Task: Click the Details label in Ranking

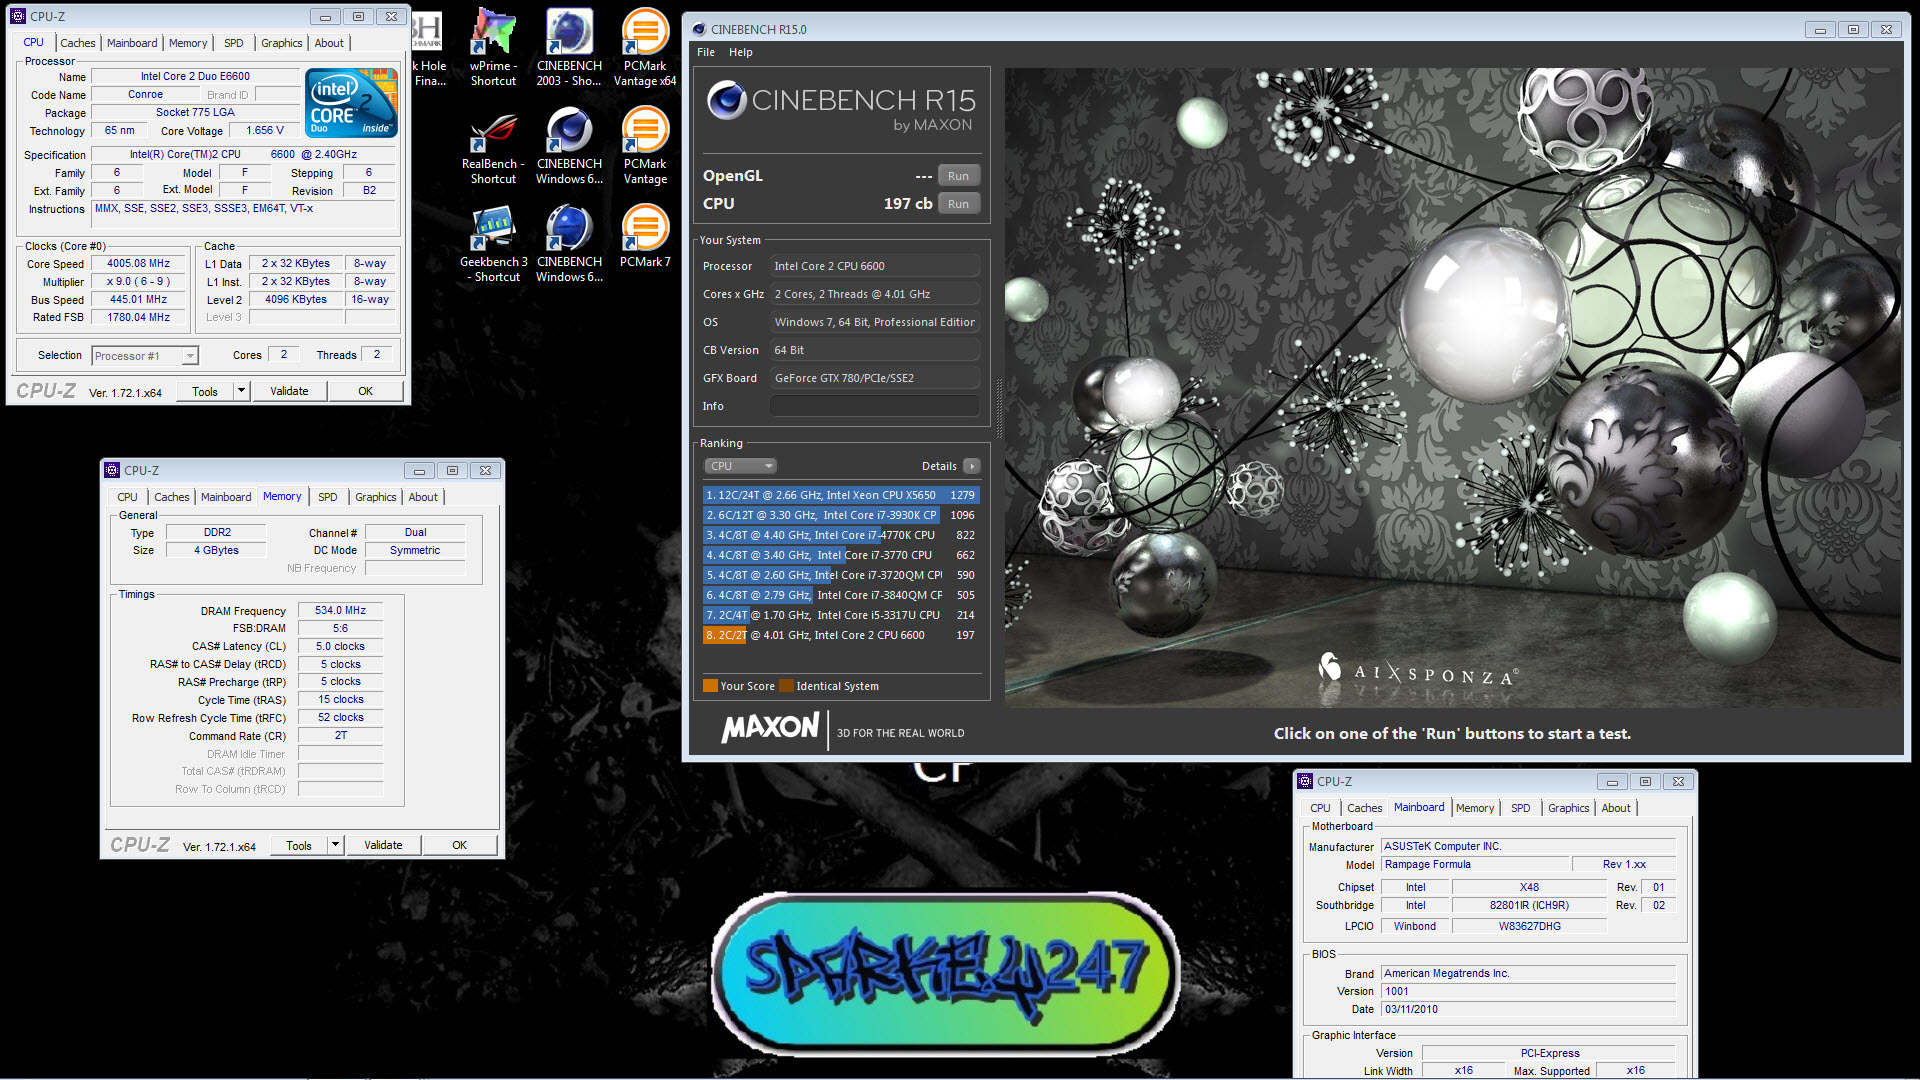Action: (939, 466)
